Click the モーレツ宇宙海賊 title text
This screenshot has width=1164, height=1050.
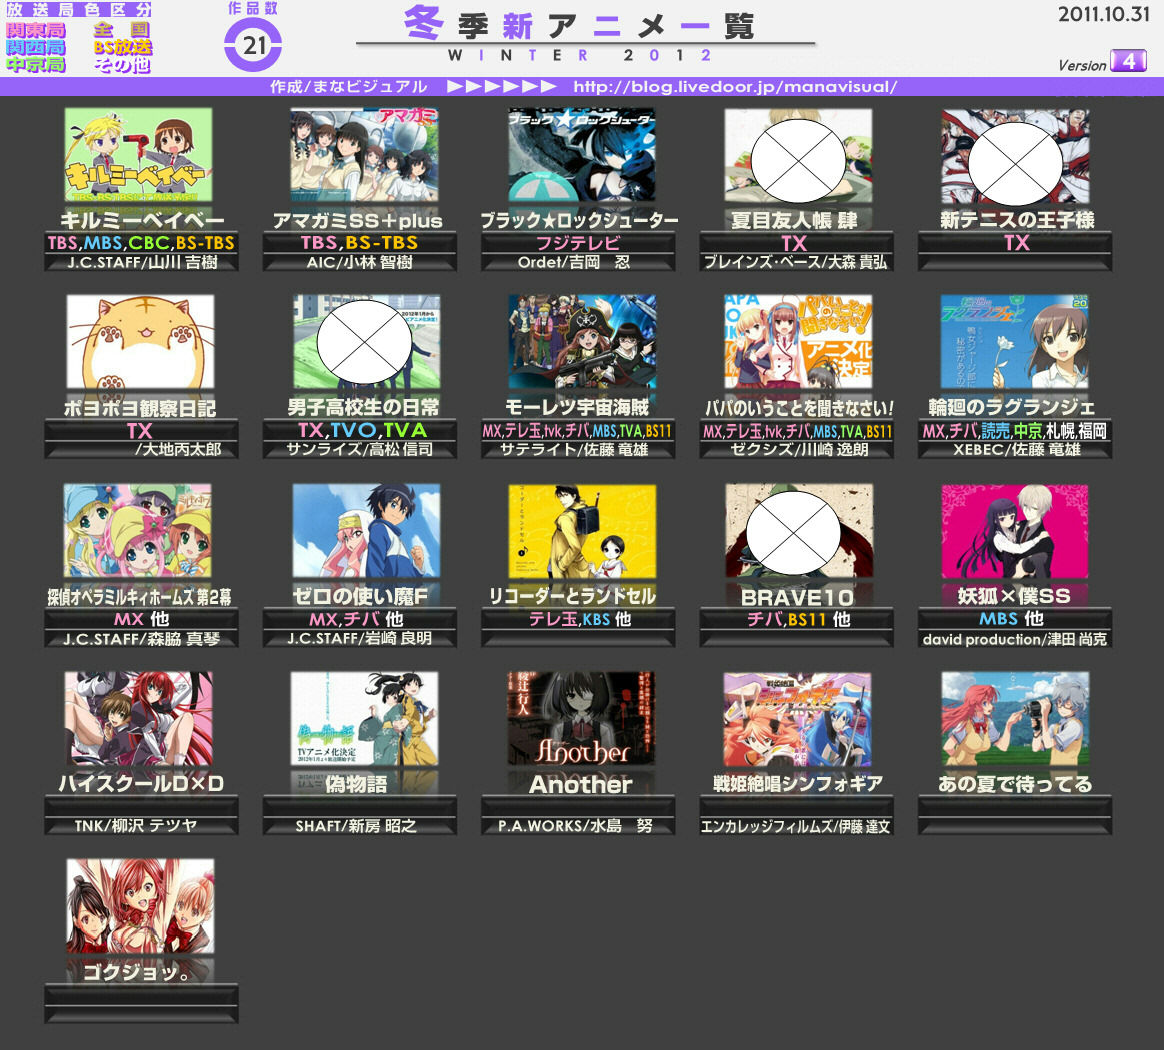click(577, 407)
